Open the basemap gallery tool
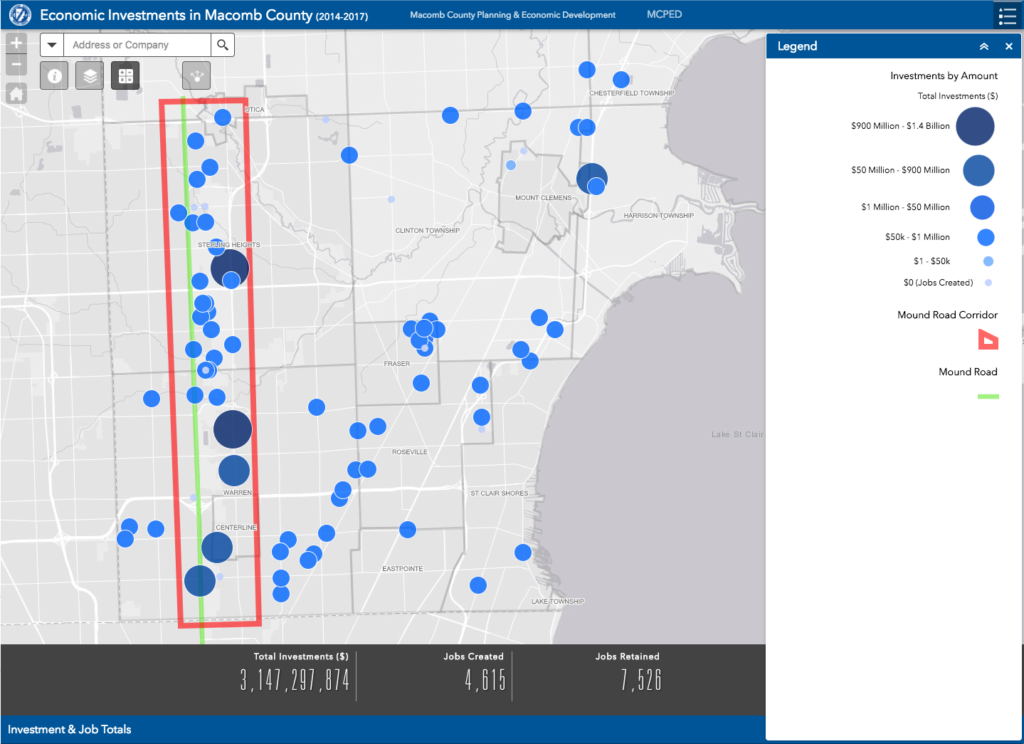Screen dimensions: 1024x744 [124, 76]
